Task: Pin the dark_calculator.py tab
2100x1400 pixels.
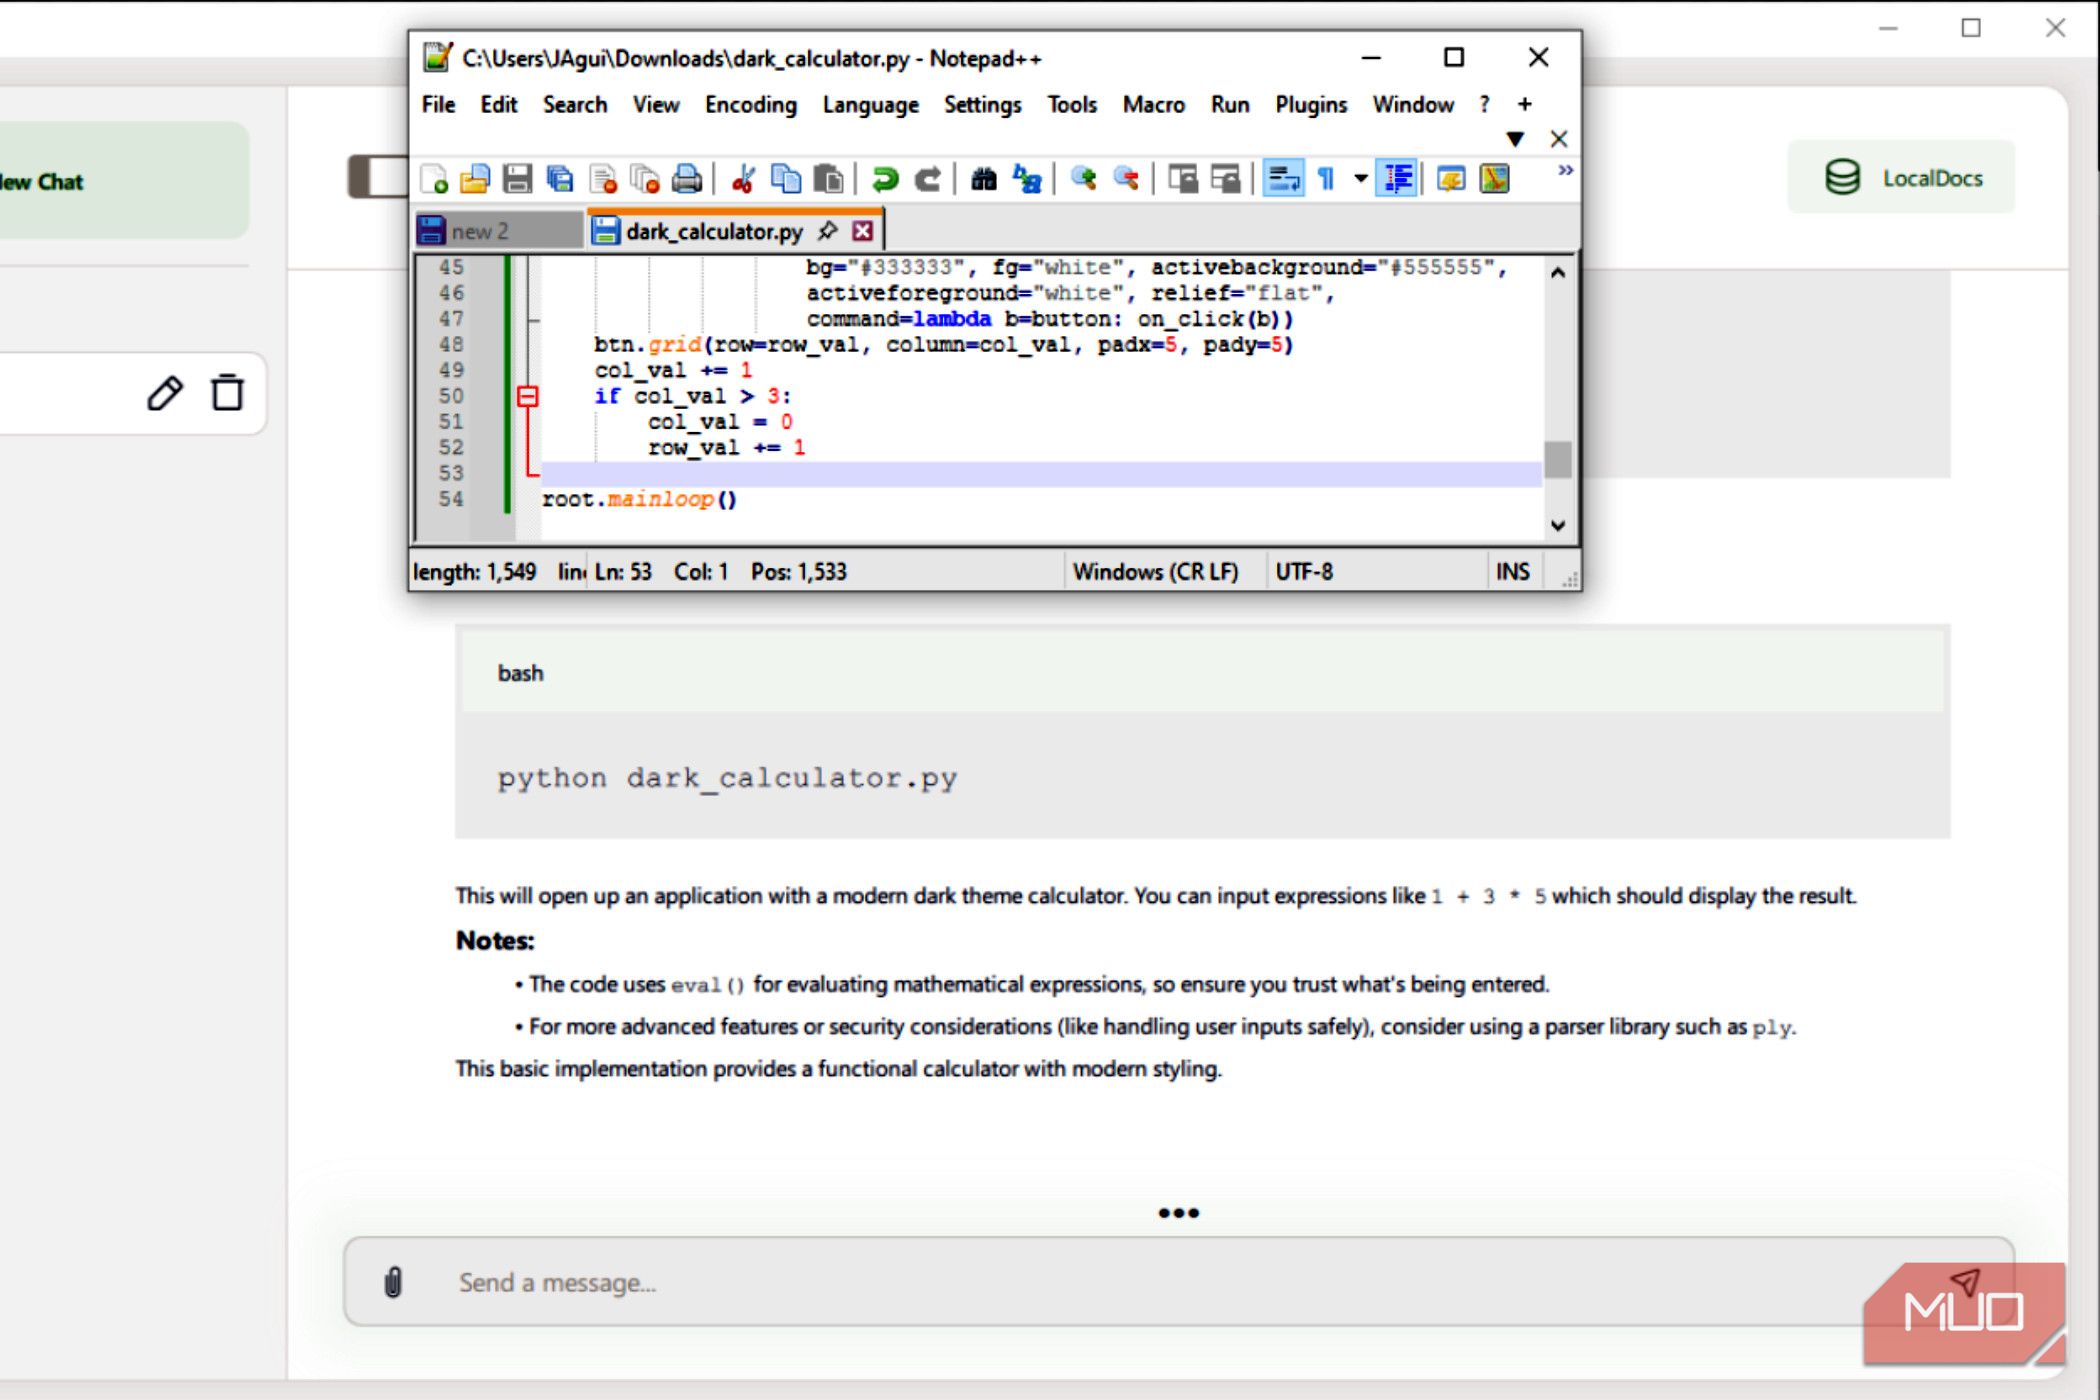Action: point(827,231)
